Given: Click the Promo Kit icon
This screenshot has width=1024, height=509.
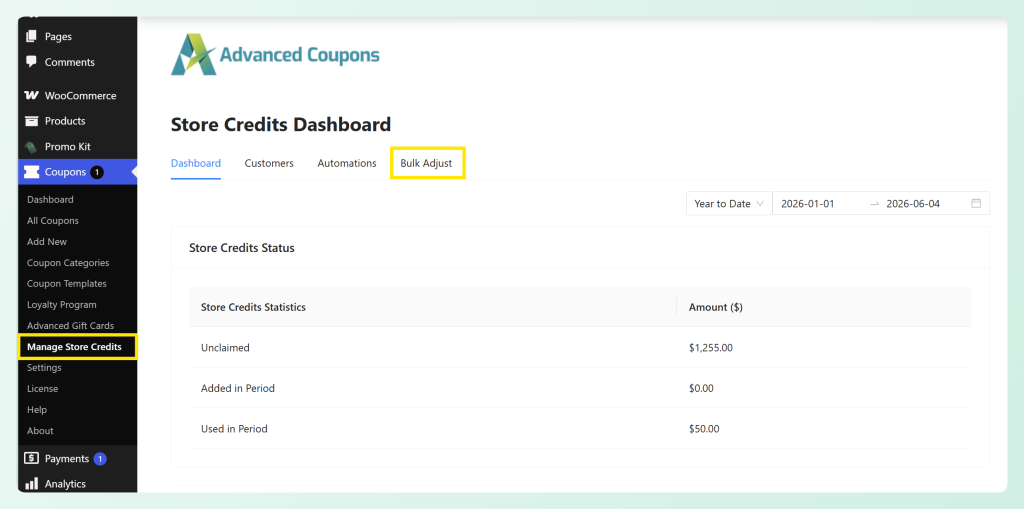Looking at the screenshot, I should tap(31, 146).
